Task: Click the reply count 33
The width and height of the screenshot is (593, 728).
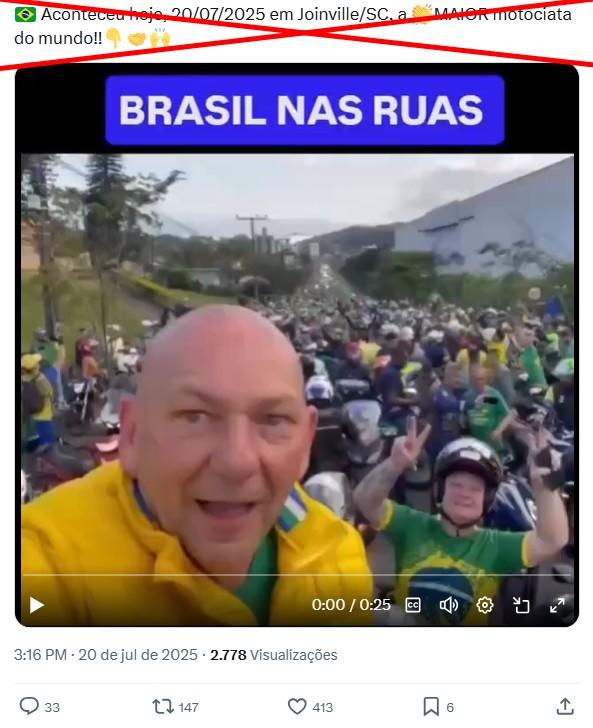Action: coord(52,708)
